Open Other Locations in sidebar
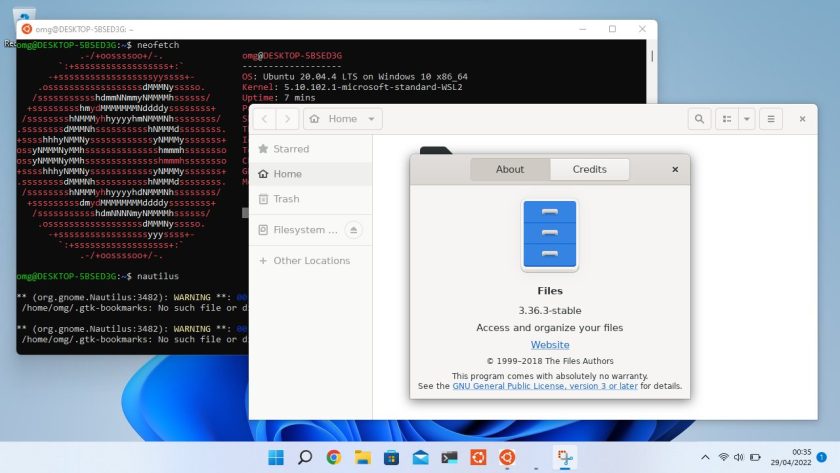 click(x=311, y=260)
